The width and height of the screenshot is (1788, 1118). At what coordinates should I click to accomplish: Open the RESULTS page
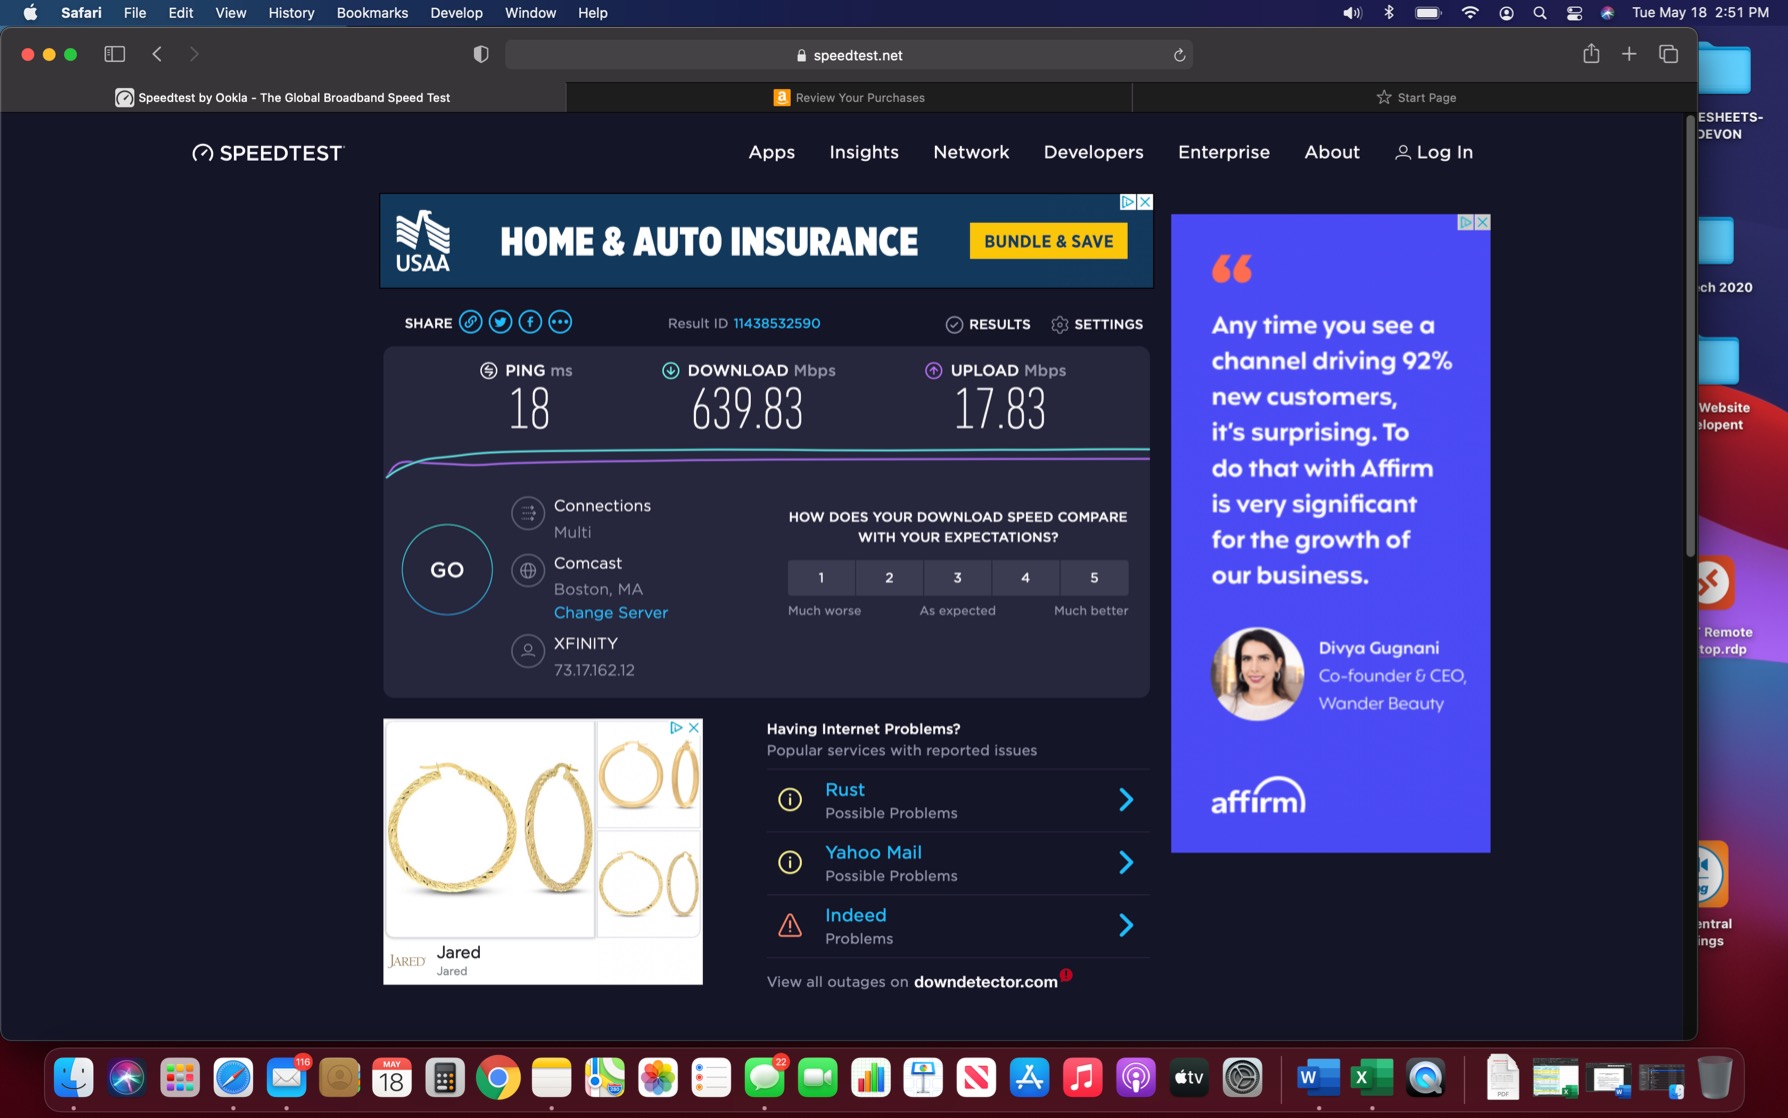(x=988, y=324)
